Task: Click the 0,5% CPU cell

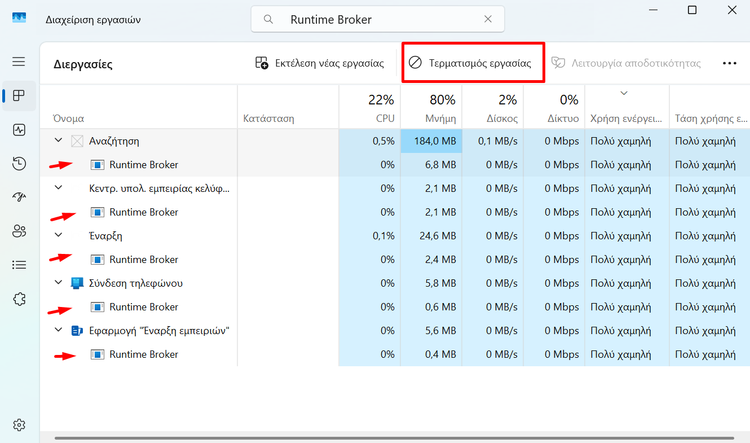Action: click(x=370, y=141)
